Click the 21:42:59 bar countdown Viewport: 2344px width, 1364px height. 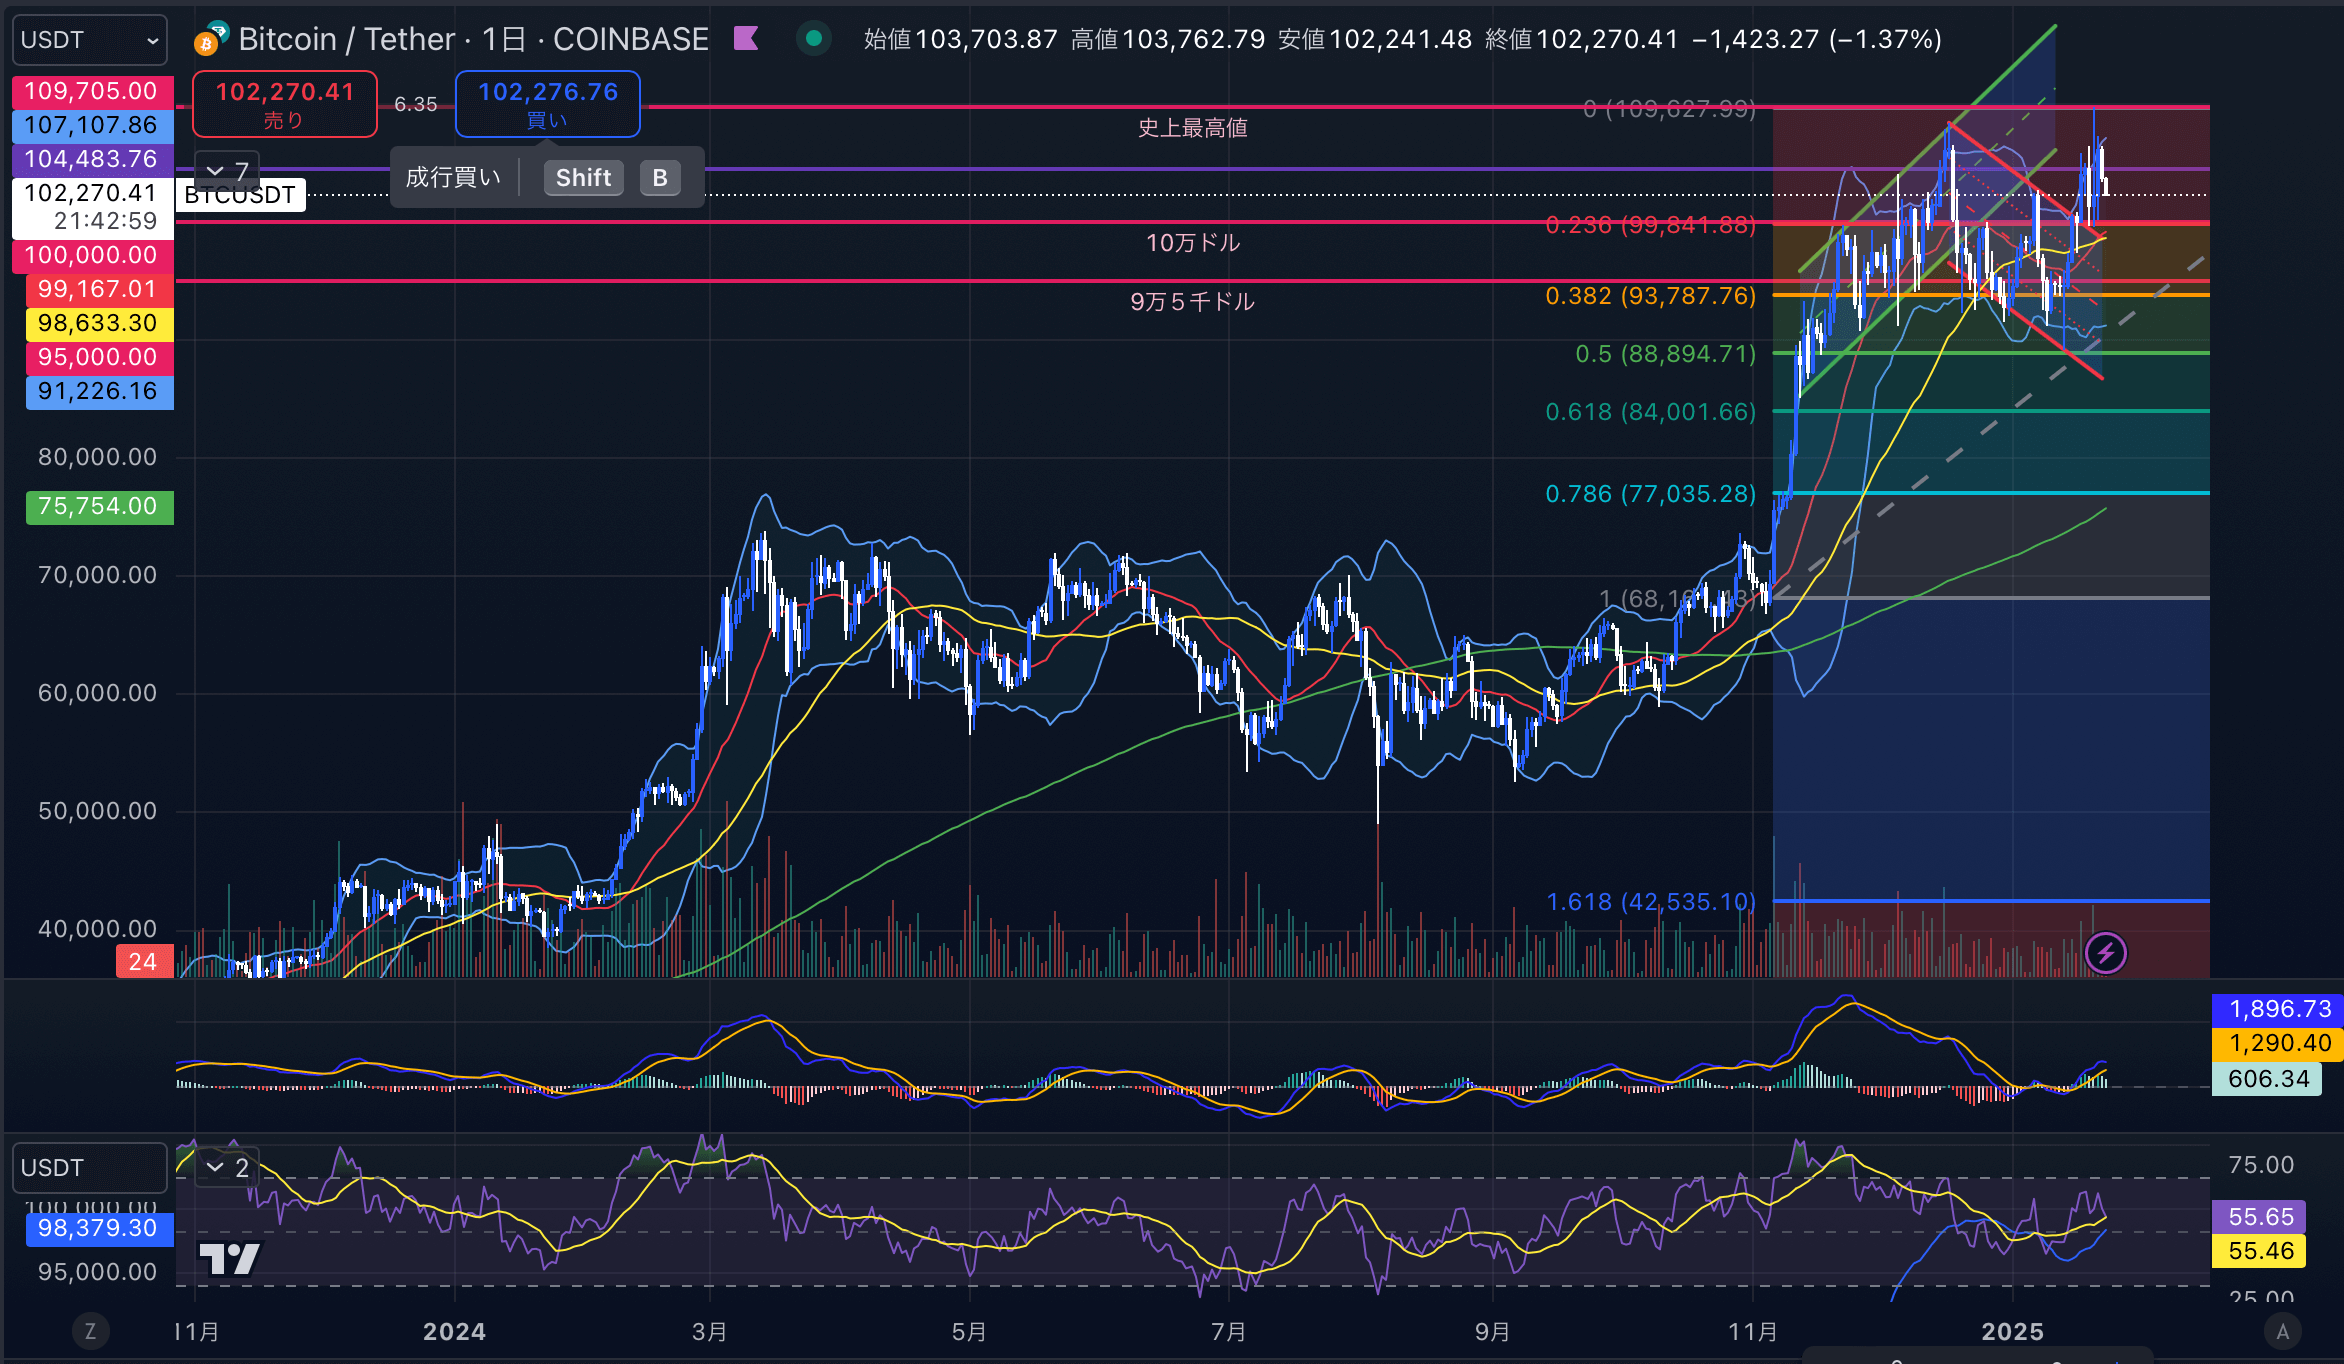coord(106,221)
